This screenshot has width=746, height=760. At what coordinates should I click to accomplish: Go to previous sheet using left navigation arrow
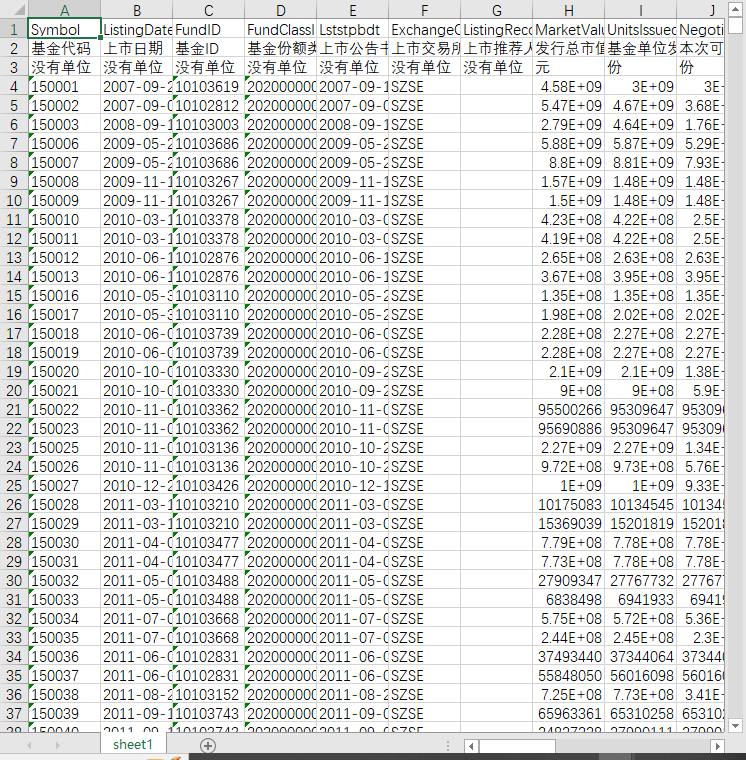pos(30,745)
